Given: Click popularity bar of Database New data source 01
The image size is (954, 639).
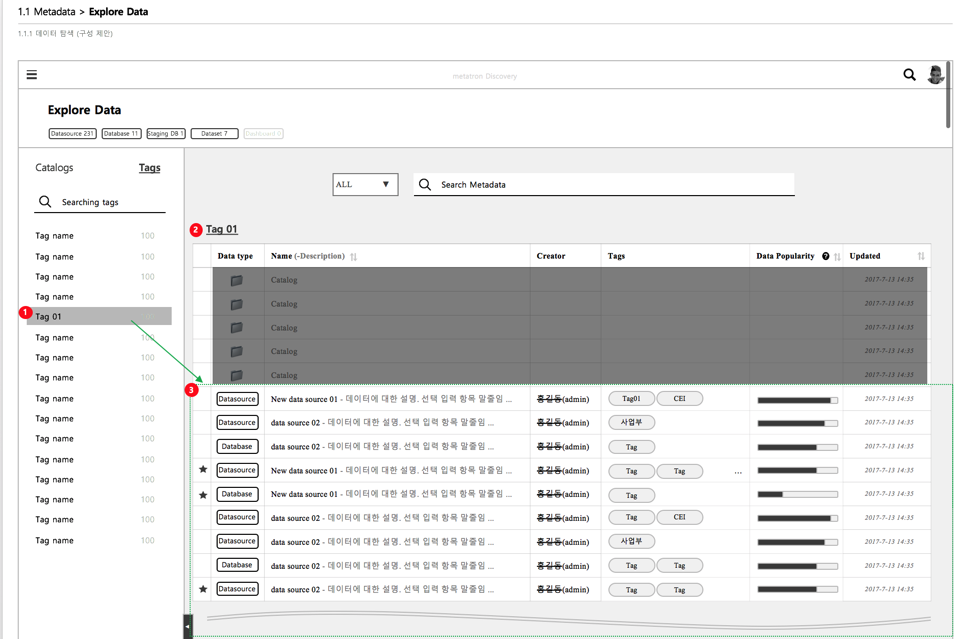Looking at the screenshot, I should click(797, 494).
